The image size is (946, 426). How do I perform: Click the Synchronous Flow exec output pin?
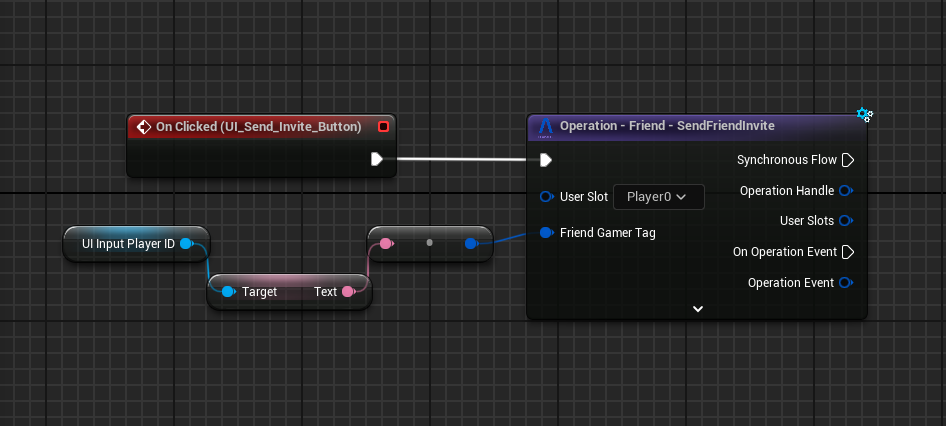click(848, 159)
